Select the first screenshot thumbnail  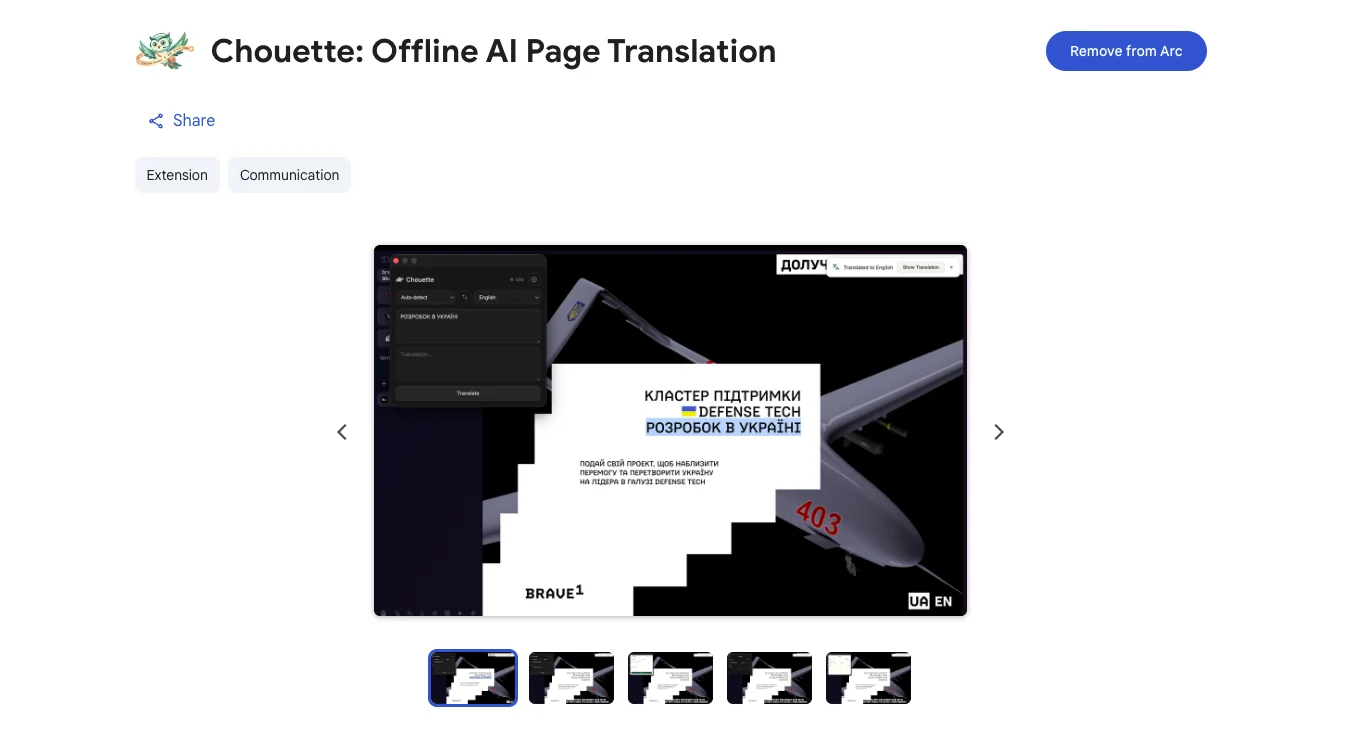473,678
